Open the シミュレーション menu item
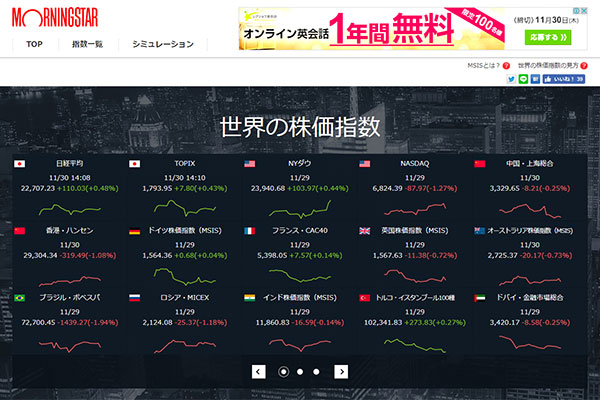The width and height of the screenshot is (600, 400). [x=163, y=44]
